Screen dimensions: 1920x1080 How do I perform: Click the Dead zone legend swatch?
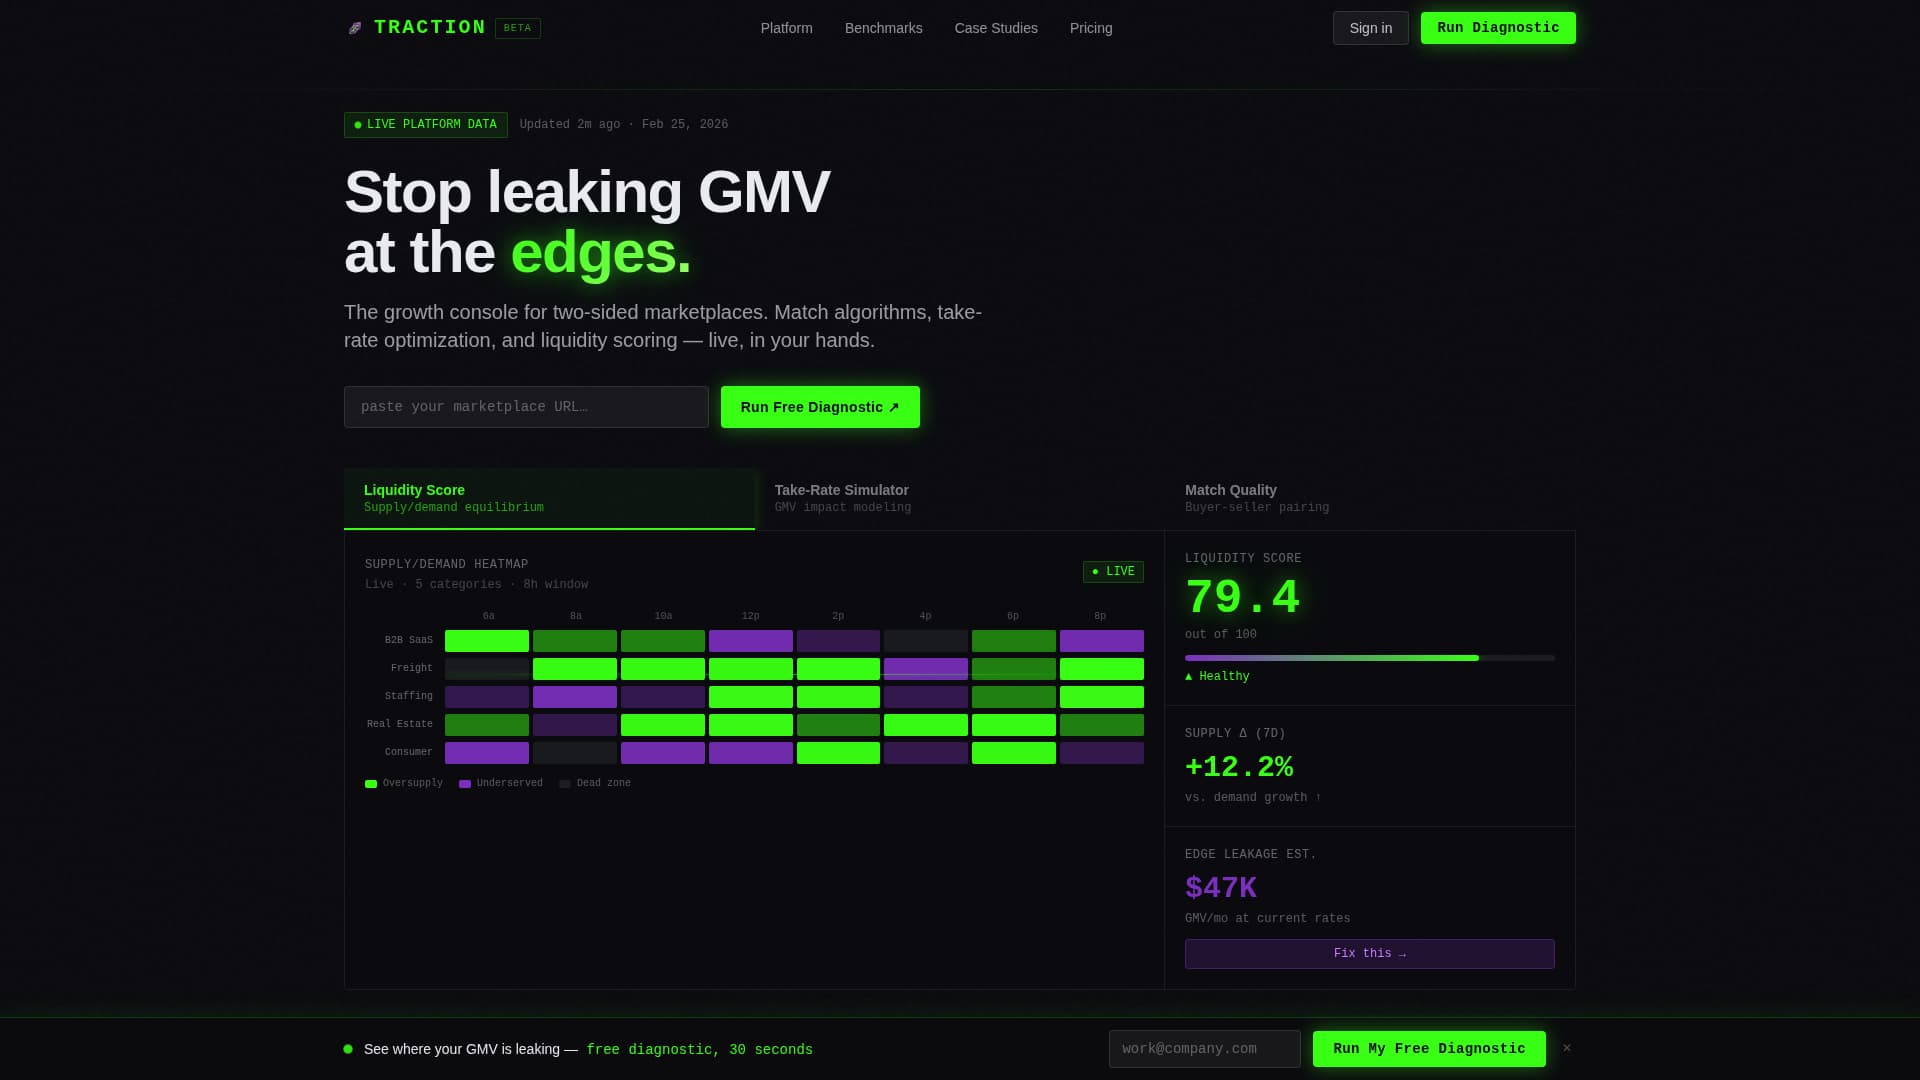pos(565,784)
